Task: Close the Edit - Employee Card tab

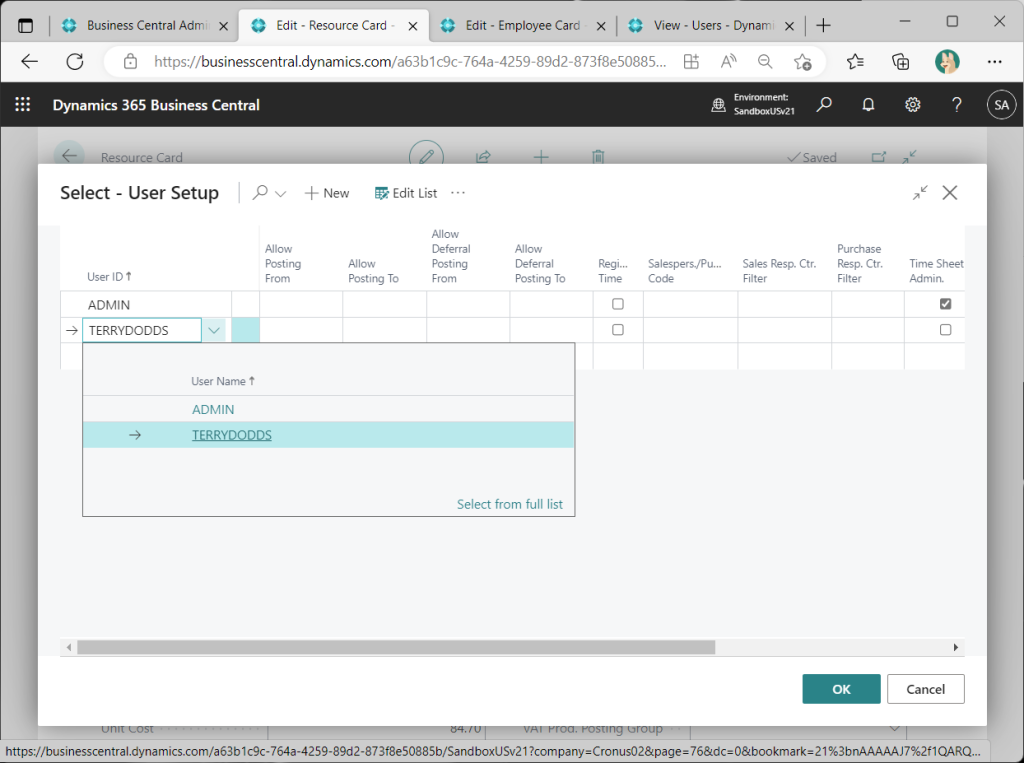Action: 601,26
